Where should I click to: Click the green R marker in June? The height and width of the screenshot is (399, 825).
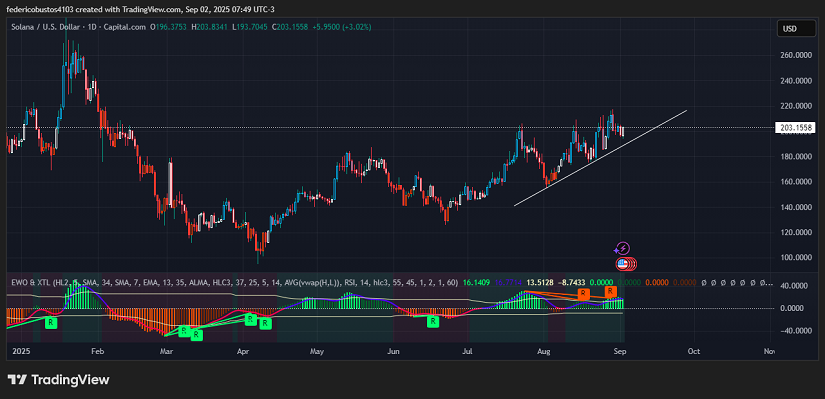point(433,321)
